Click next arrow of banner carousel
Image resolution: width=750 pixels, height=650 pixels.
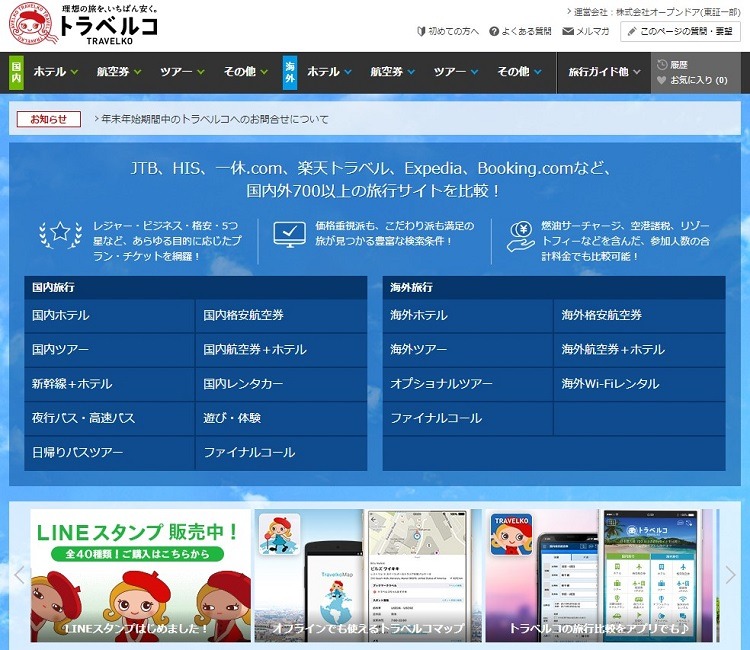[x=730, y=574]
